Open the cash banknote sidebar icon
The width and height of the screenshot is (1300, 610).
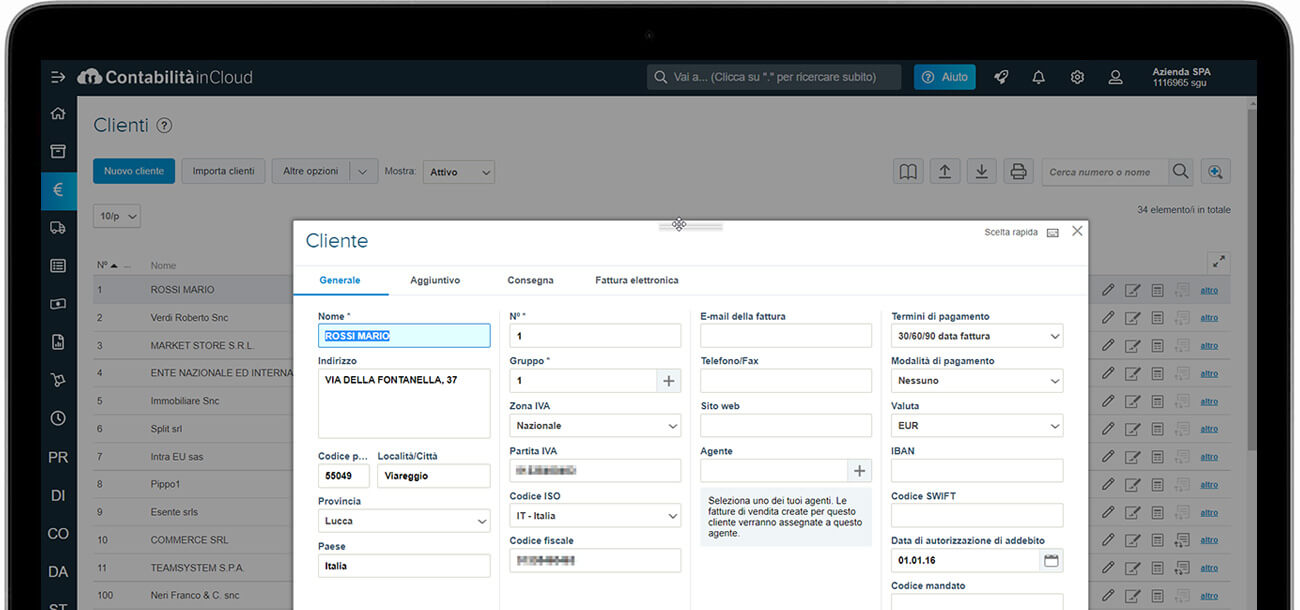[x=58, y=303]
